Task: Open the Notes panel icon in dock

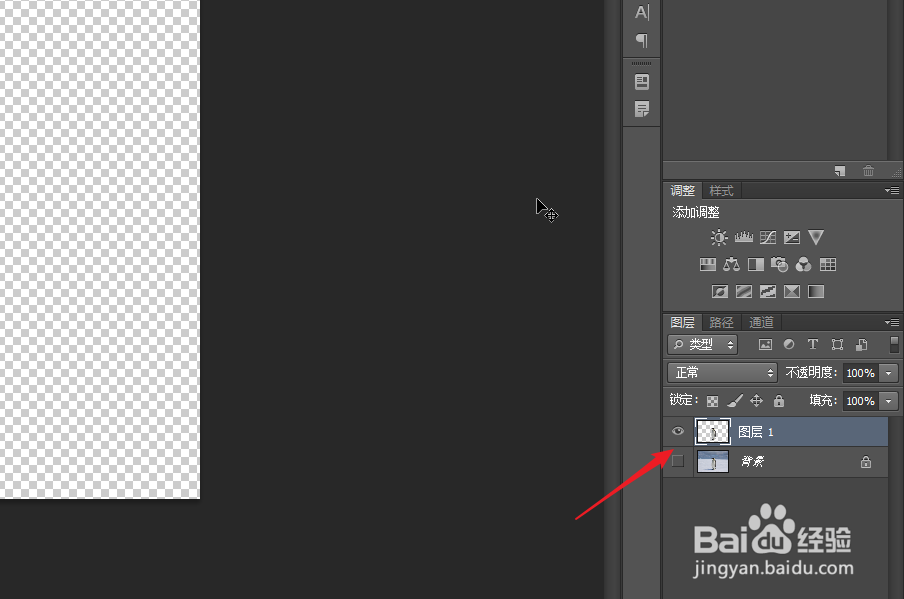Action: click(x=642, y=109)
